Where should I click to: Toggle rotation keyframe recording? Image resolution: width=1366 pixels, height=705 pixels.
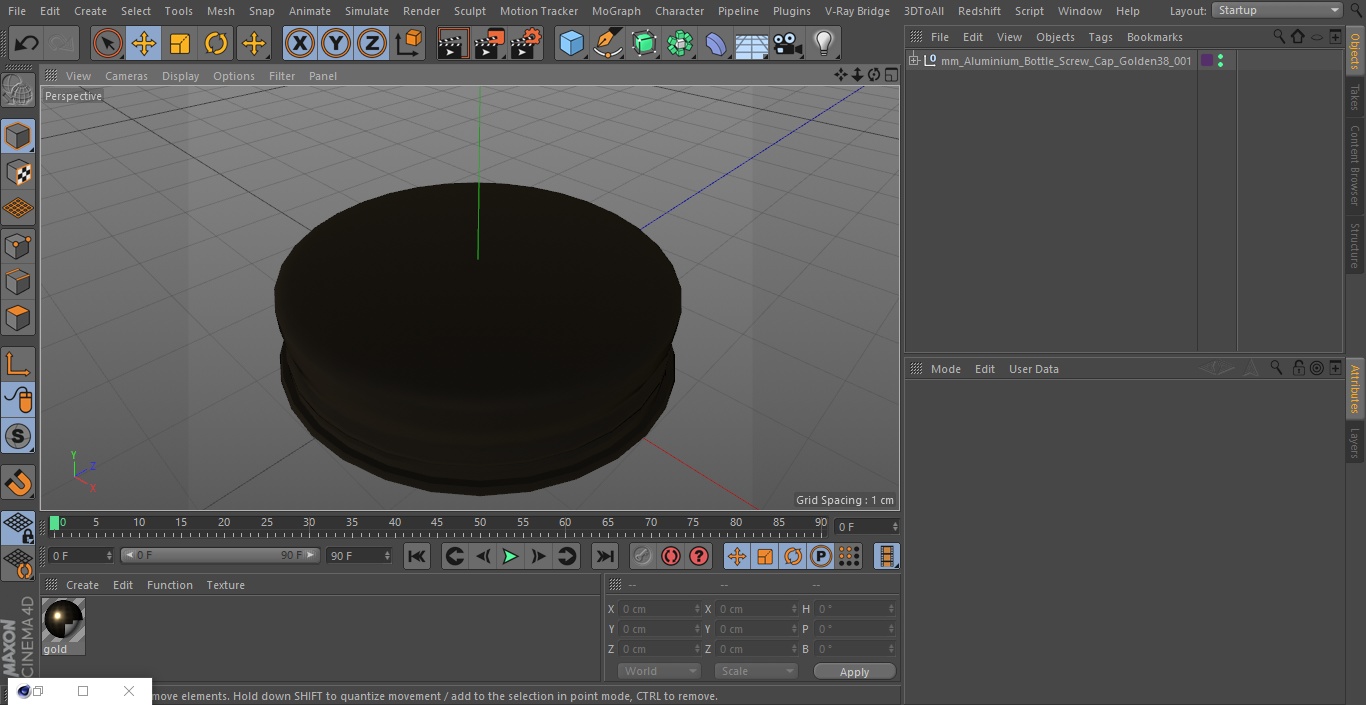click(793, 556)
